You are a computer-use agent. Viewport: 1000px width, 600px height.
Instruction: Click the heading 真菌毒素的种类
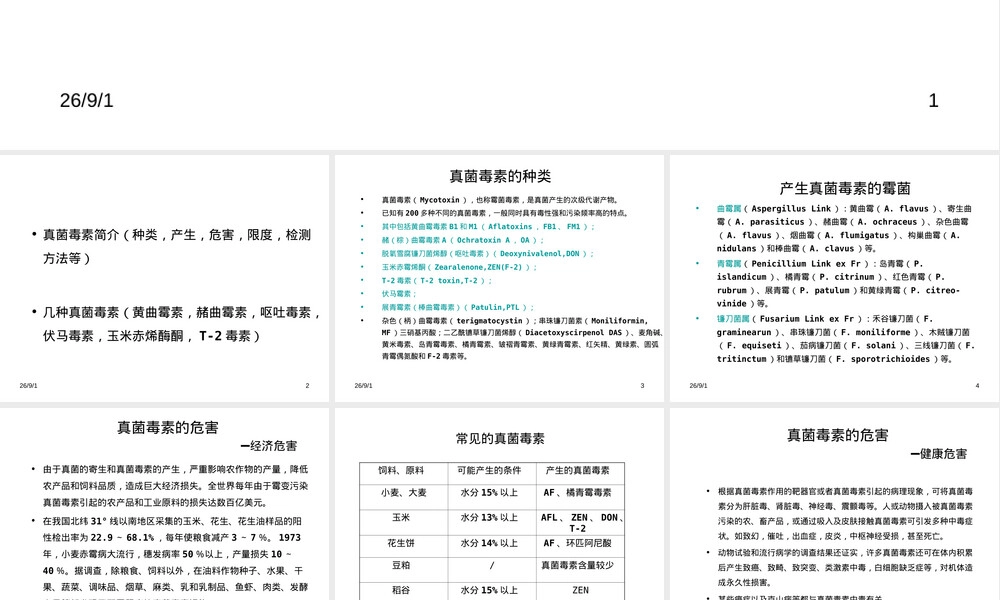[x=500, y=176]
